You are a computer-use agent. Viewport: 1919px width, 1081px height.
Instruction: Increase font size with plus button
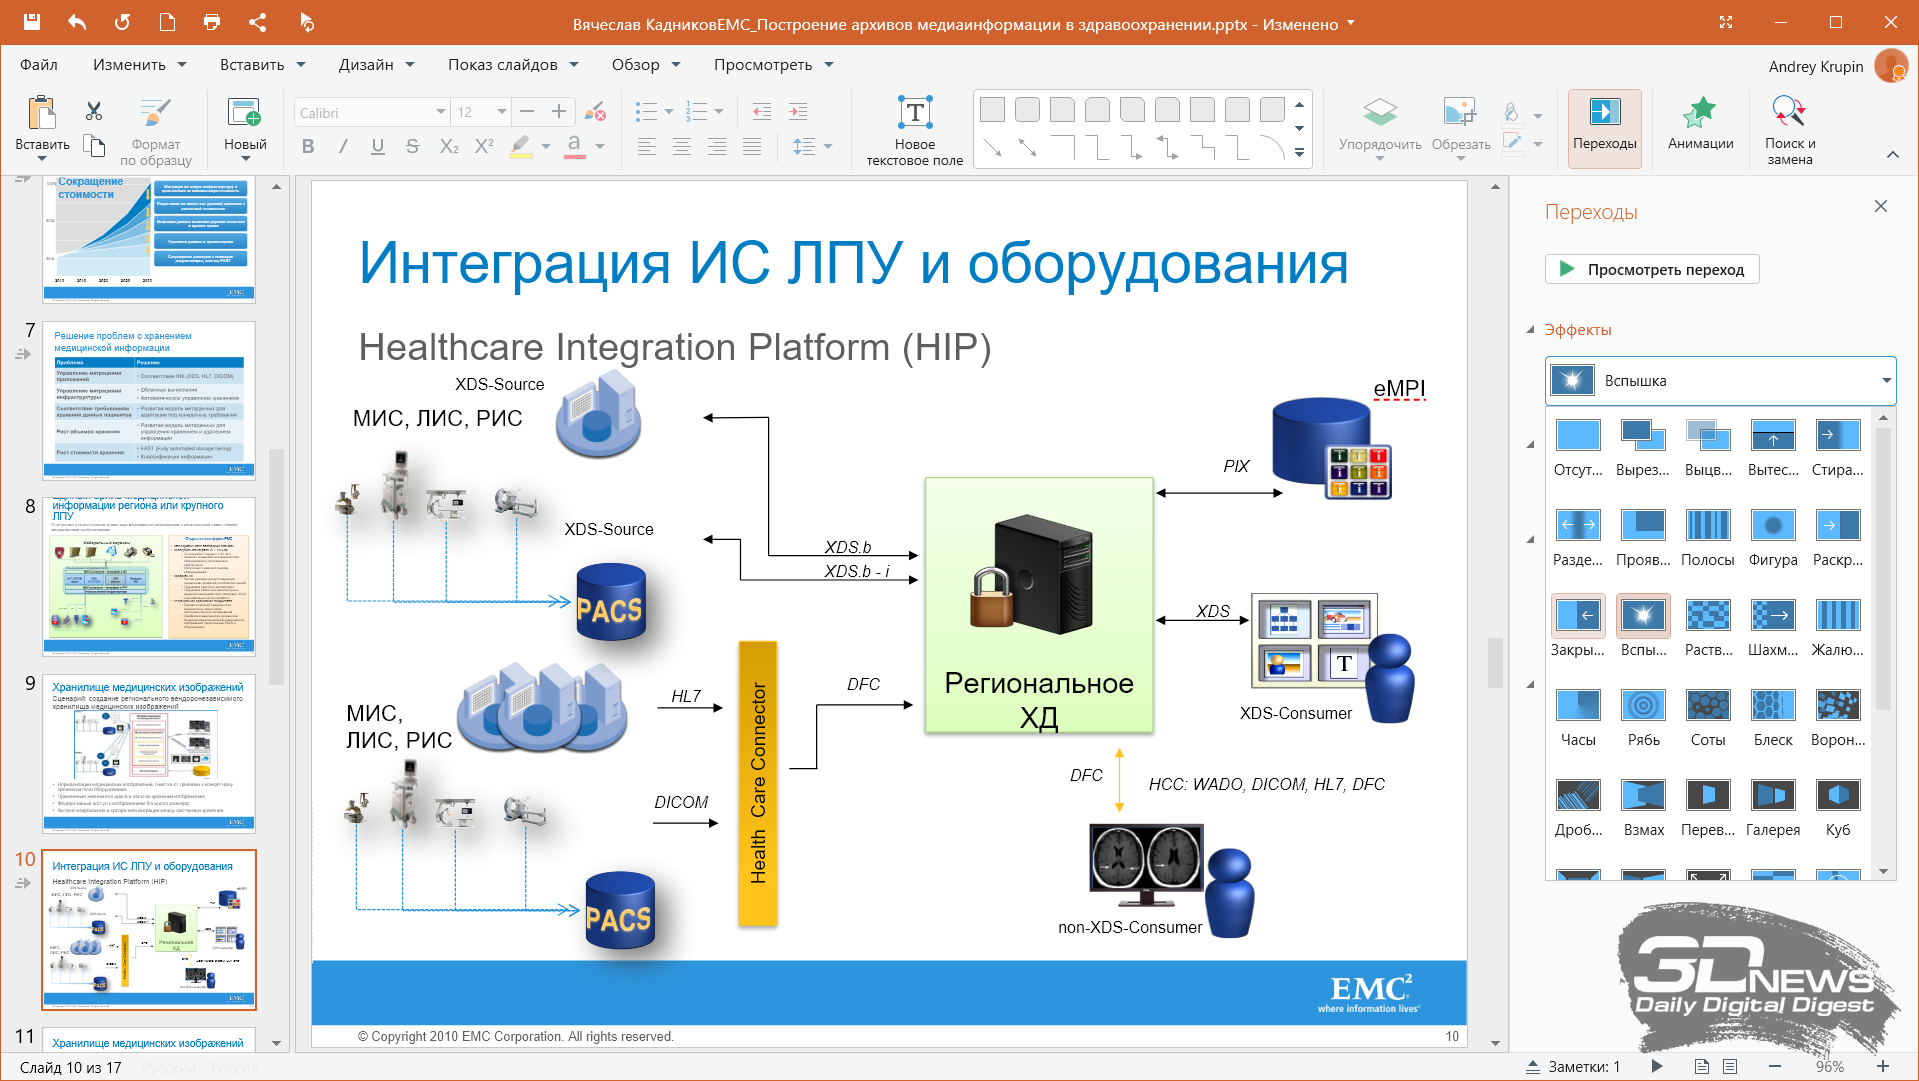(559, 112)
